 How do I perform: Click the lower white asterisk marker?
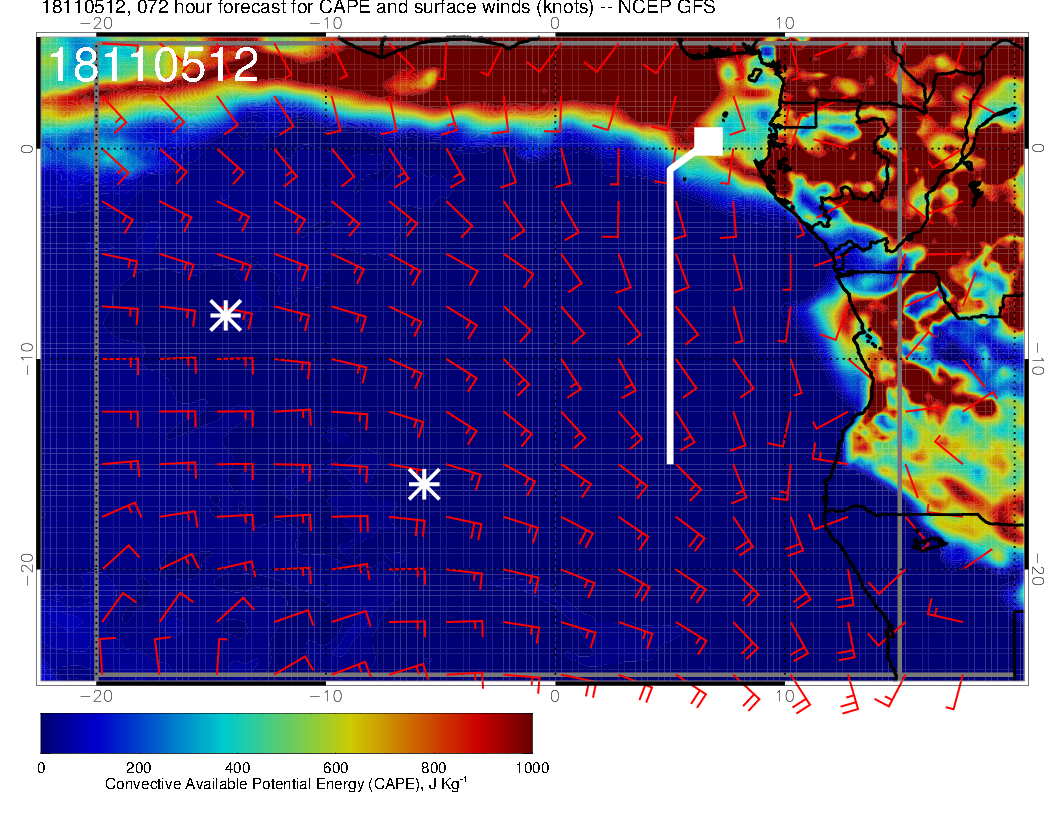pos(424,484)
